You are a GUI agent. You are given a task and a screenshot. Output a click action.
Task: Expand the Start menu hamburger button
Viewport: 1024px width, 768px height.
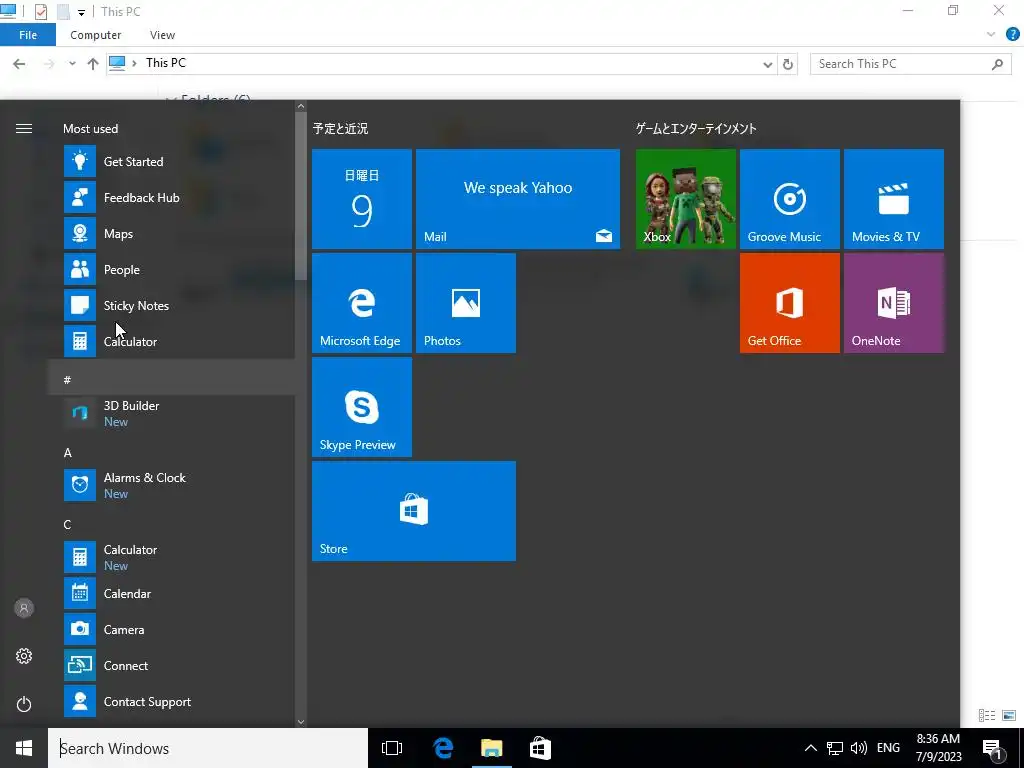coord(24,129)
